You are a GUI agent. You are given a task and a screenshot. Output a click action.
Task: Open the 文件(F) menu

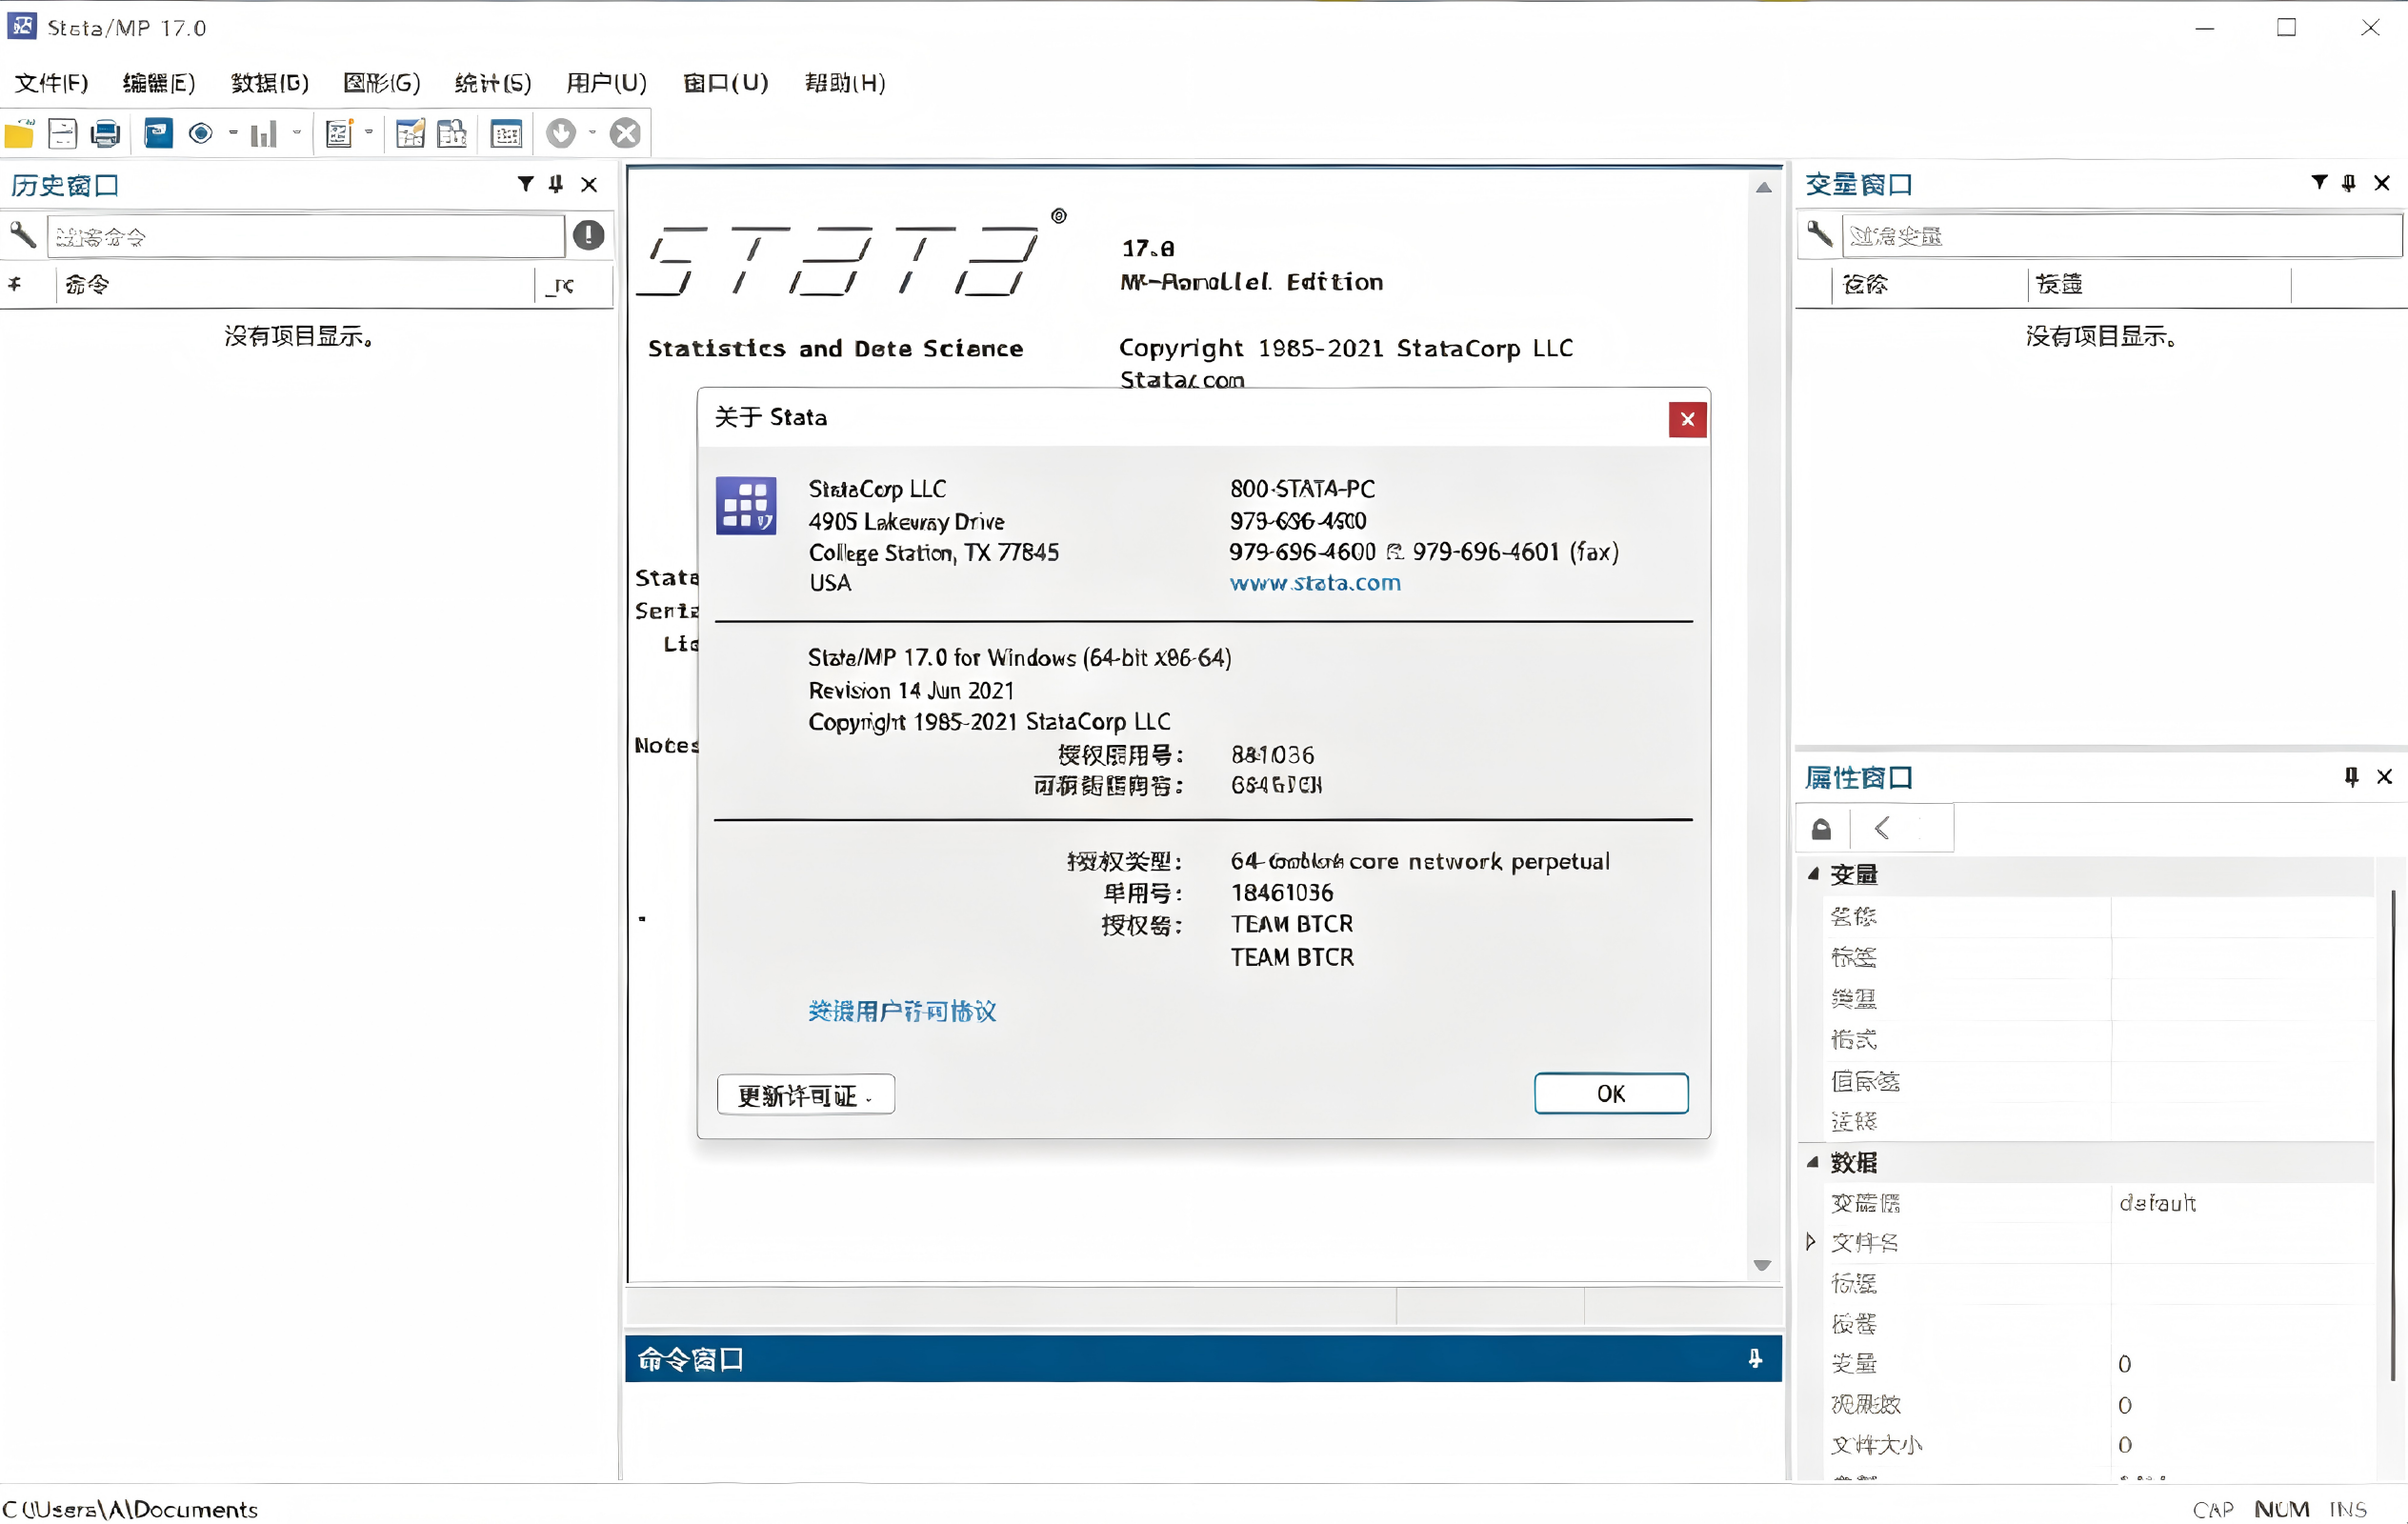(52, 83)
